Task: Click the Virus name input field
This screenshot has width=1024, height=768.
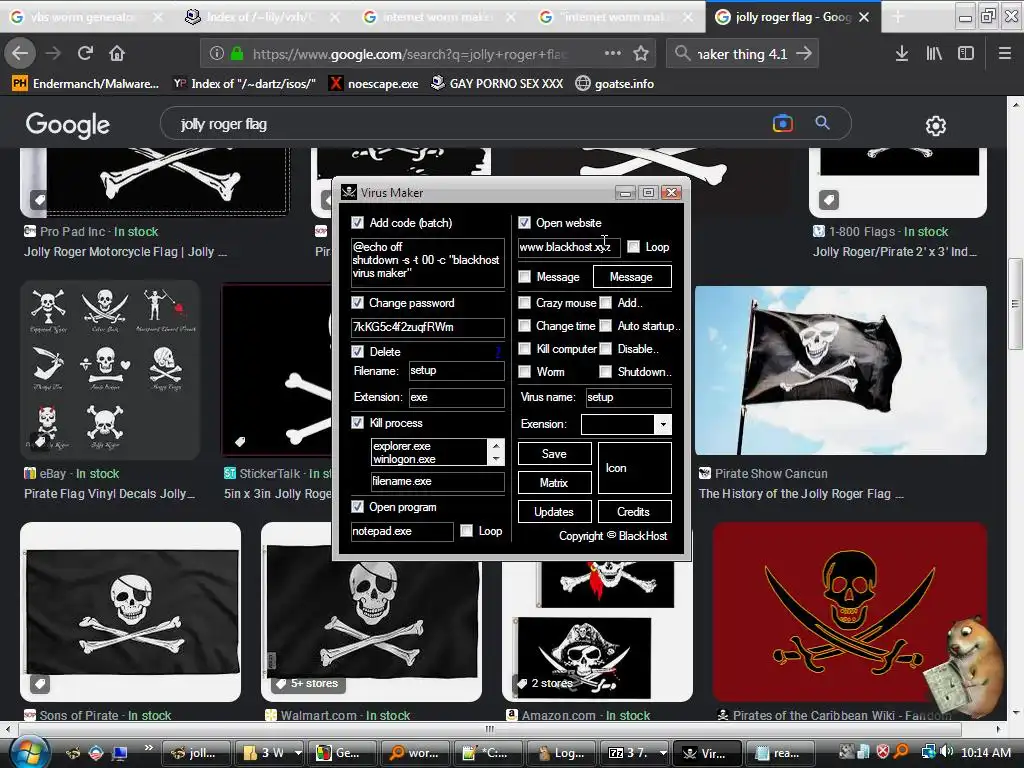Action: 628,397
